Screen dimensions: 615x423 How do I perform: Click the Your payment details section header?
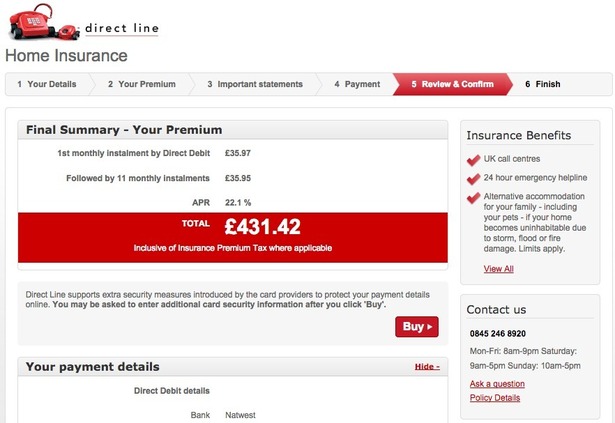click(93, 367)
